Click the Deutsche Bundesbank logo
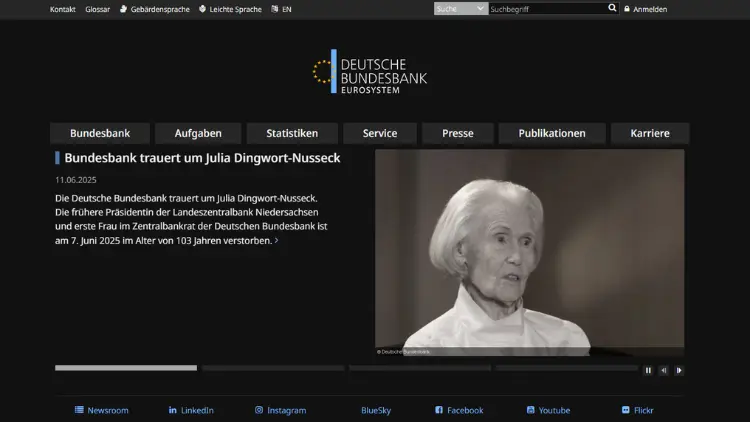Viewport: 750px width, 422px height. (x=370, y=72)
